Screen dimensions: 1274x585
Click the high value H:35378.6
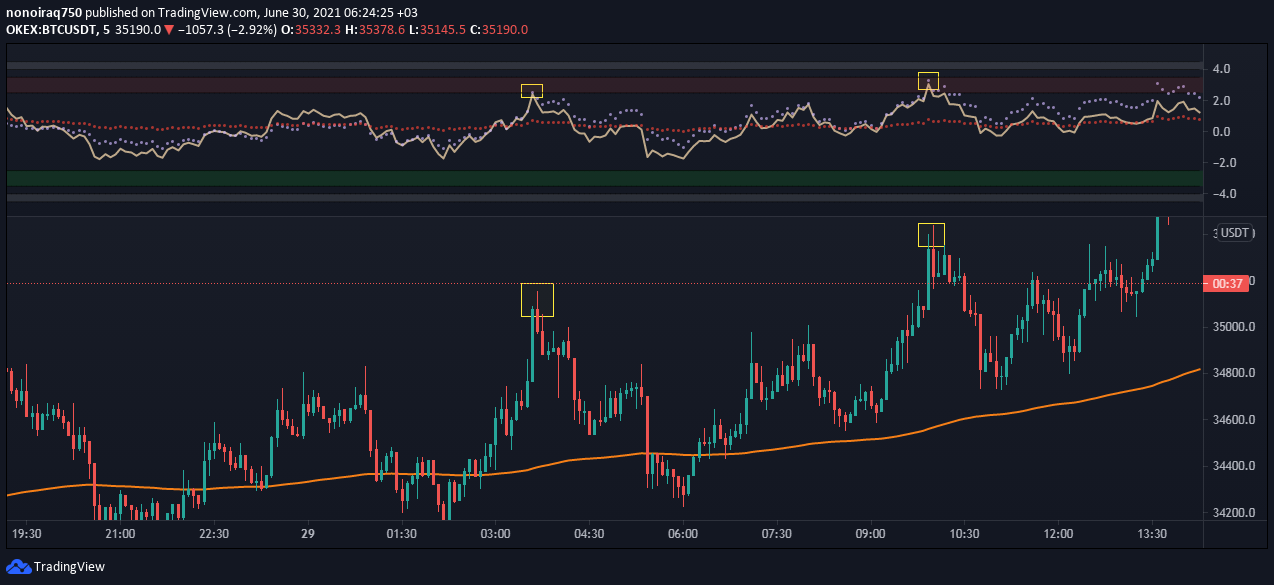[376, 30]
